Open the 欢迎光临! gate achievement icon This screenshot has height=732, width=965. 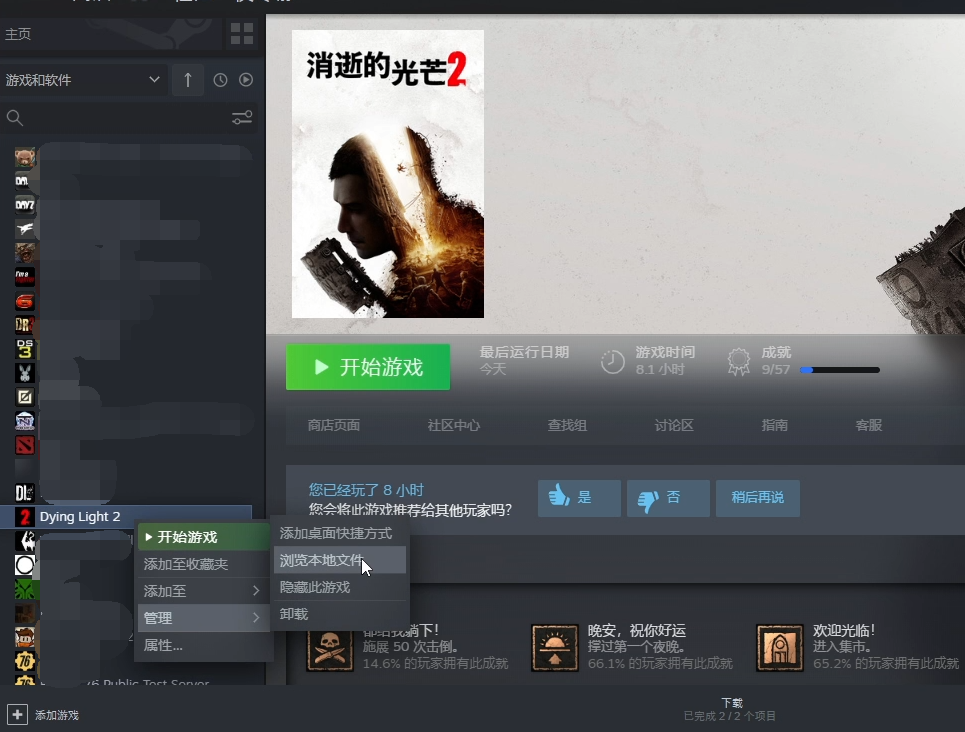pos(780,648)
